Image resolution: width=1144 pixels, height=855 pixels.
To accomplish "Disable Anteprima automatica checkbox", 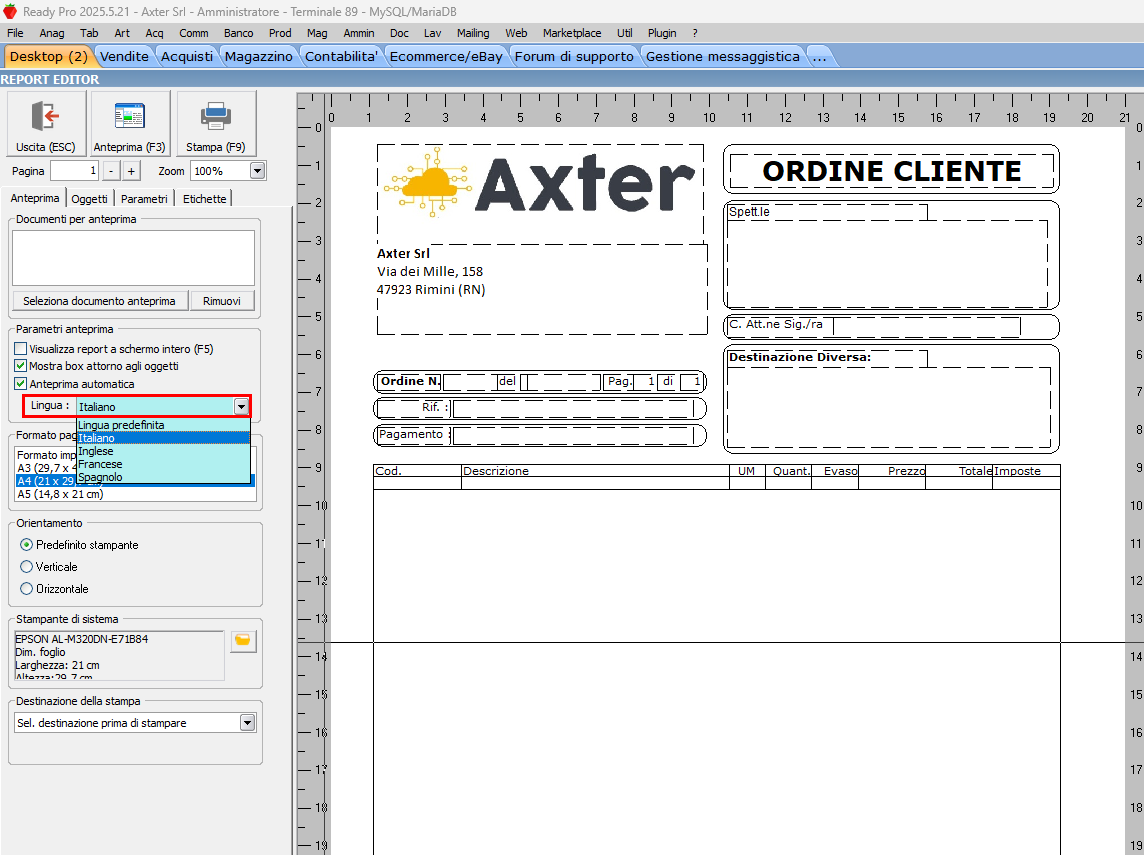I will (21, 384).
